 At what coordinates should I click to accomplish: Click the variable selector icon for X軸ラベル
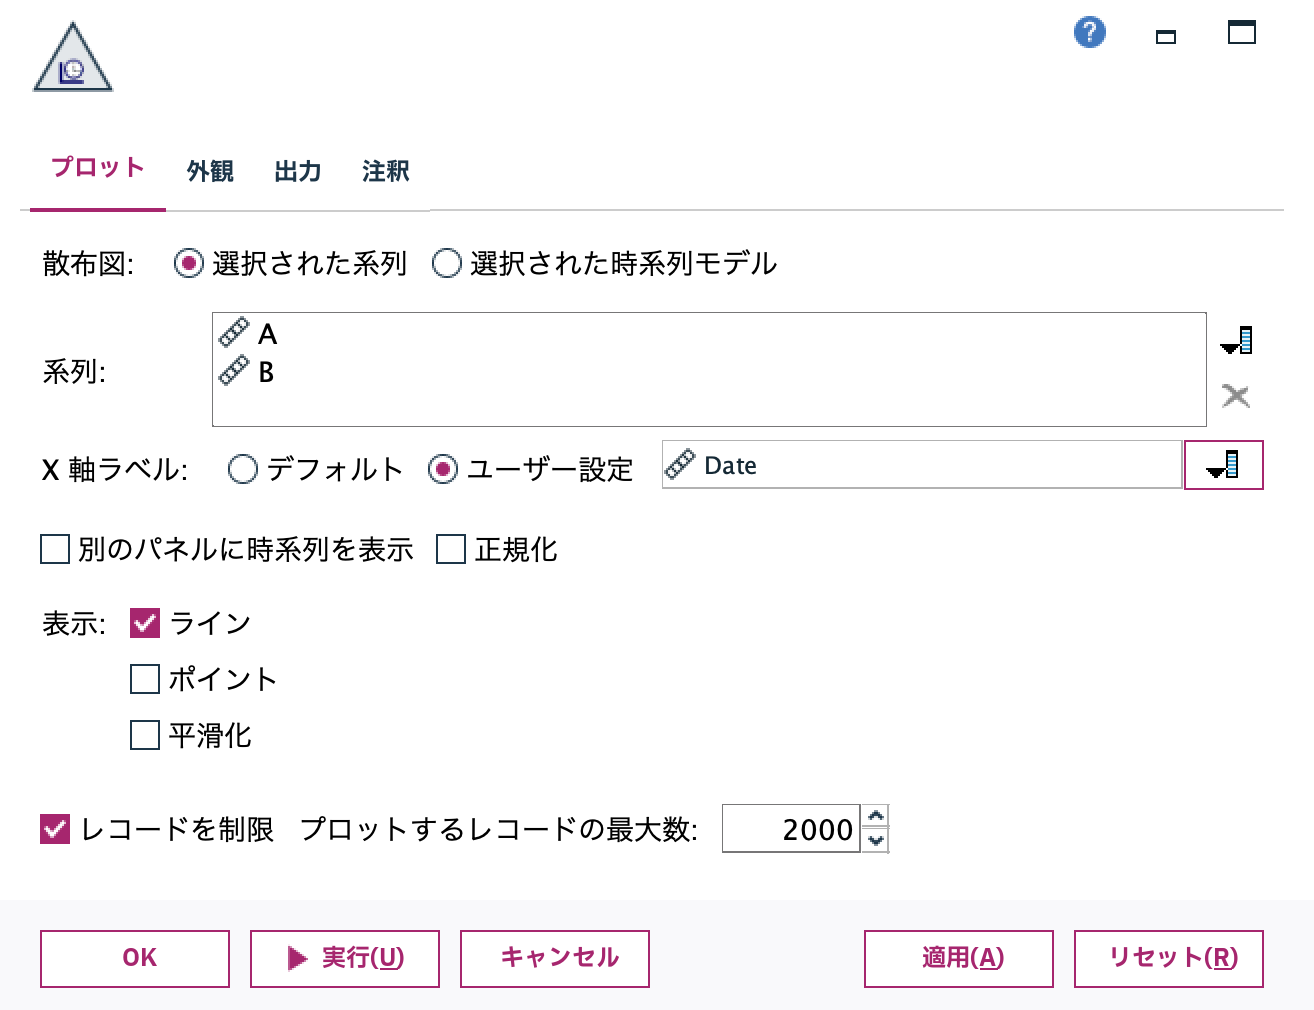(x=1223, y=464)
